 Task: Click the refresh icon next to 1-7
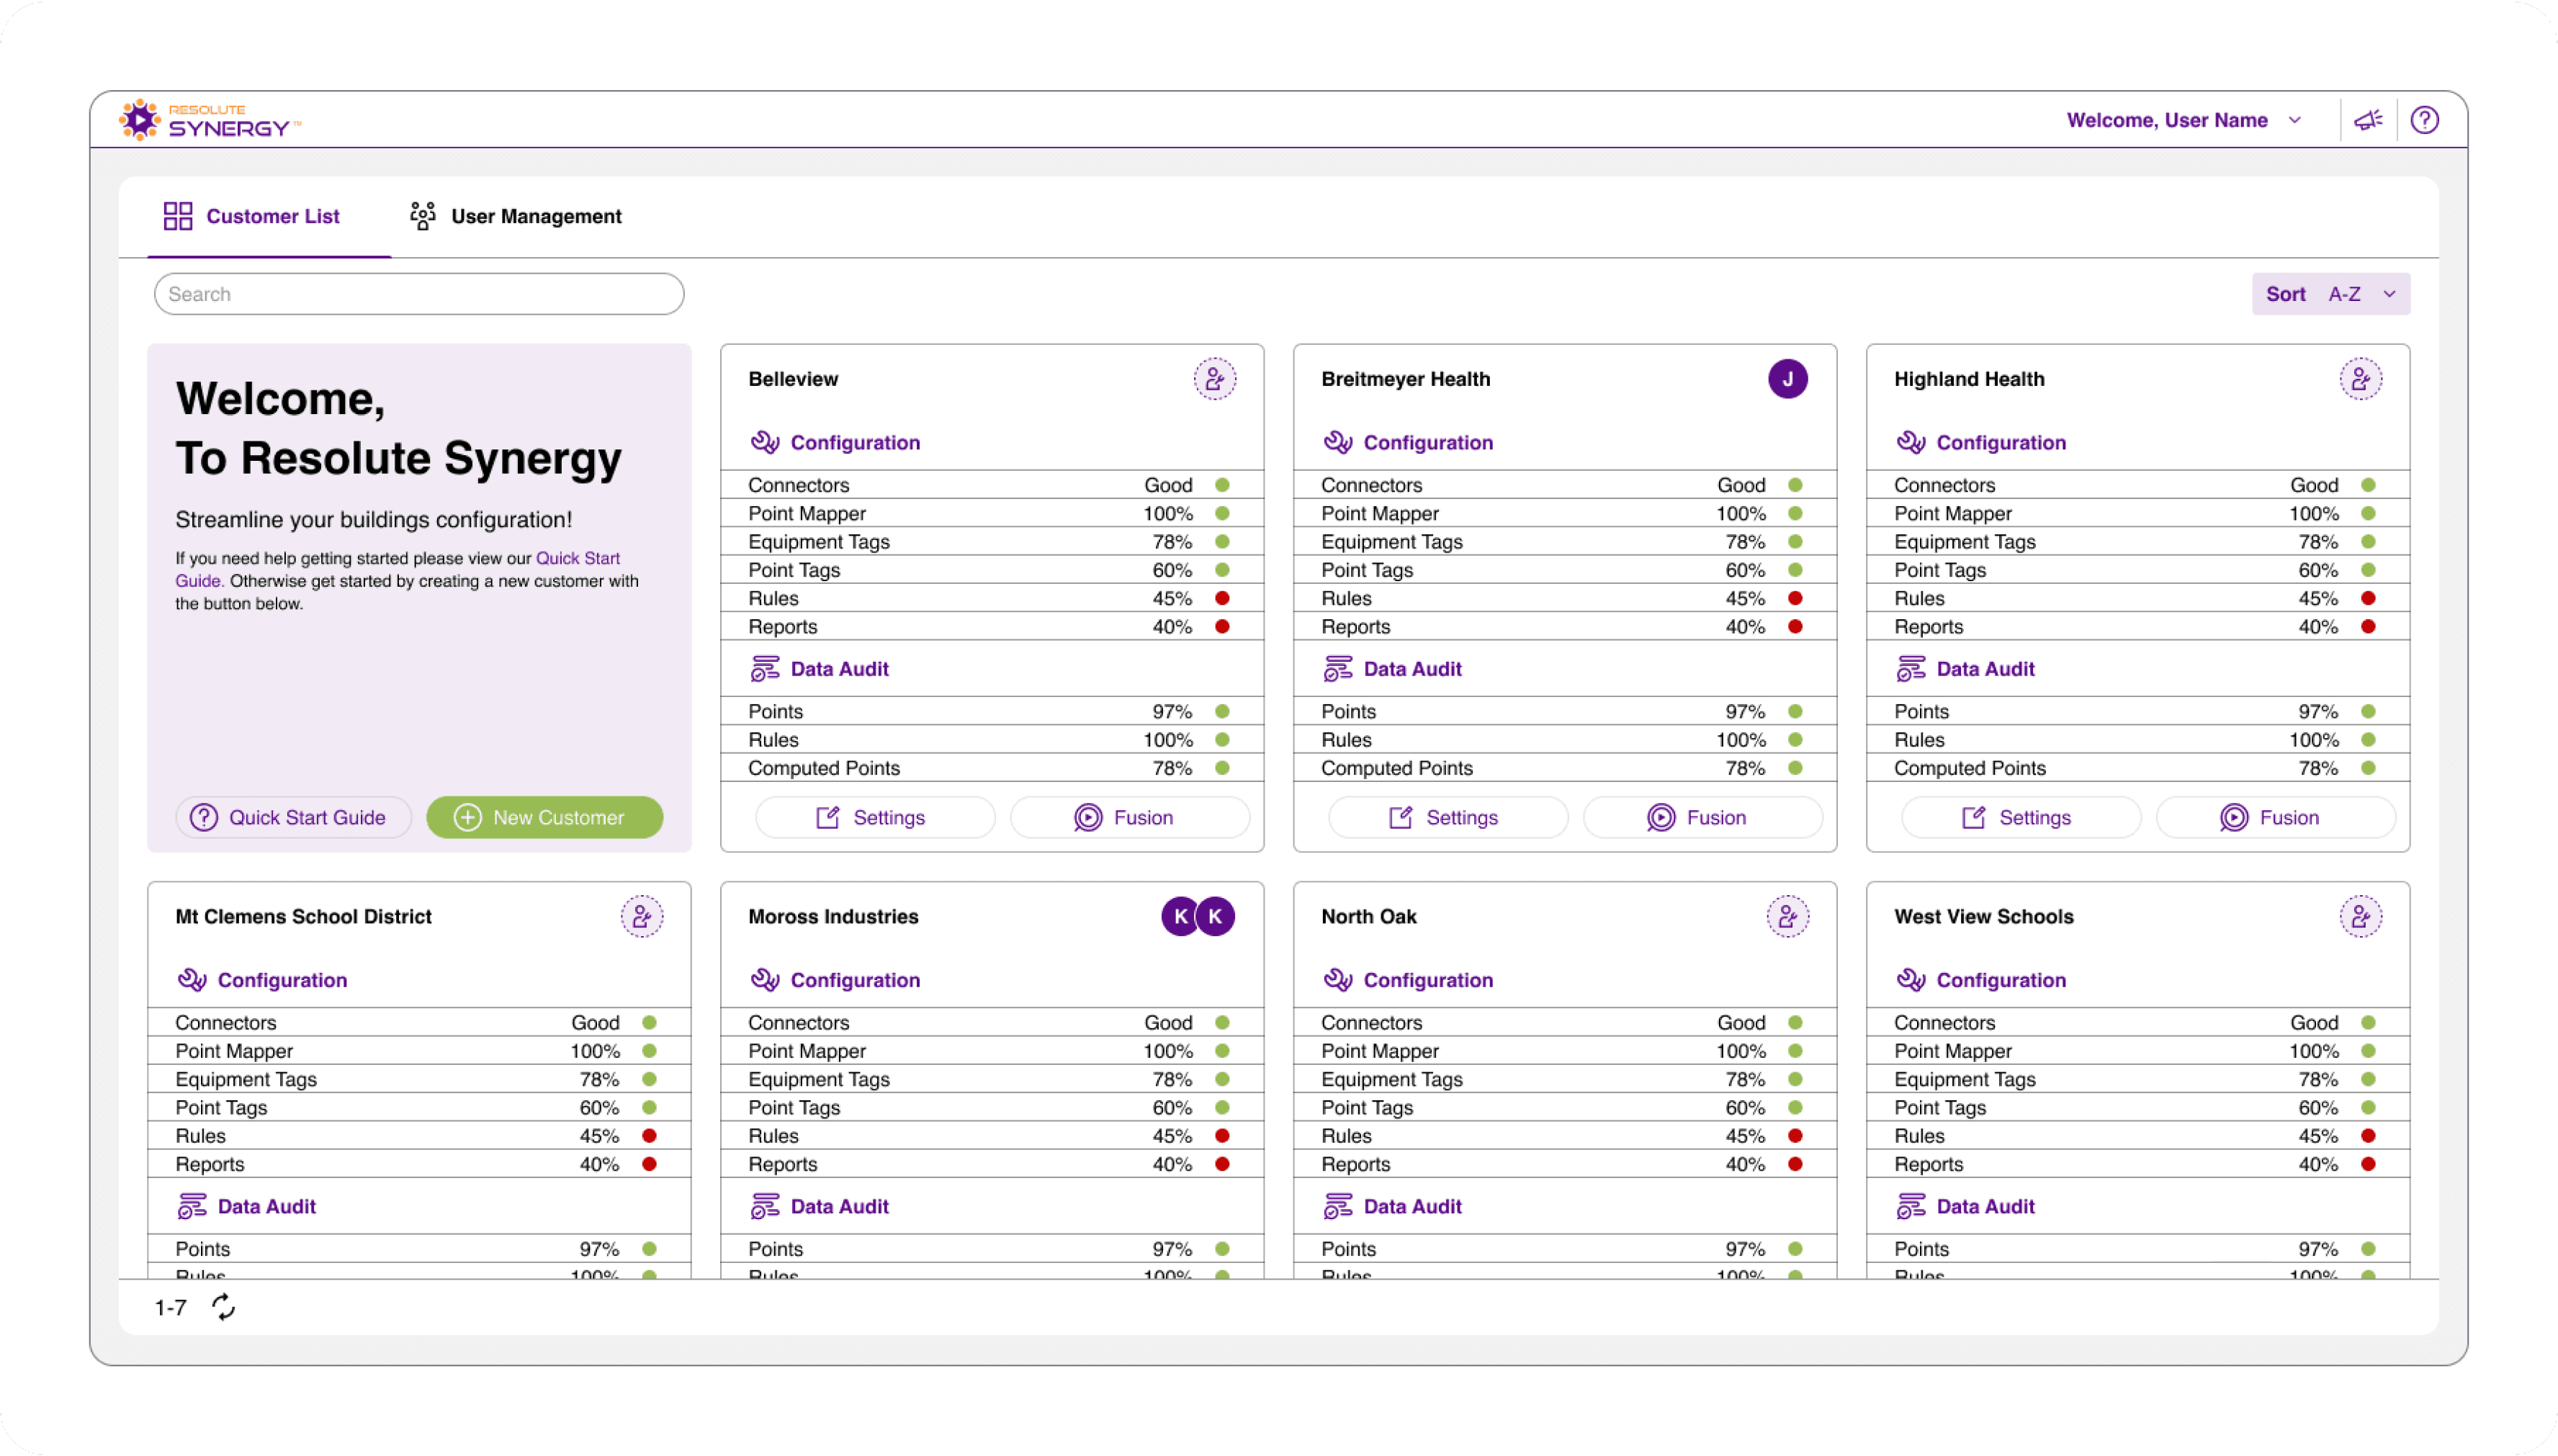pos(224,1307)
